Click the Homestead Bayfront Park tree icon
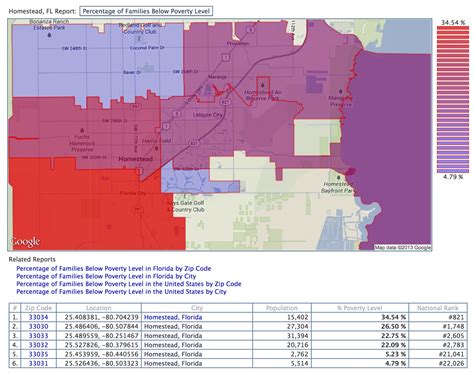The height and width of the screenshot is (381, 474). tap(339, 178)
